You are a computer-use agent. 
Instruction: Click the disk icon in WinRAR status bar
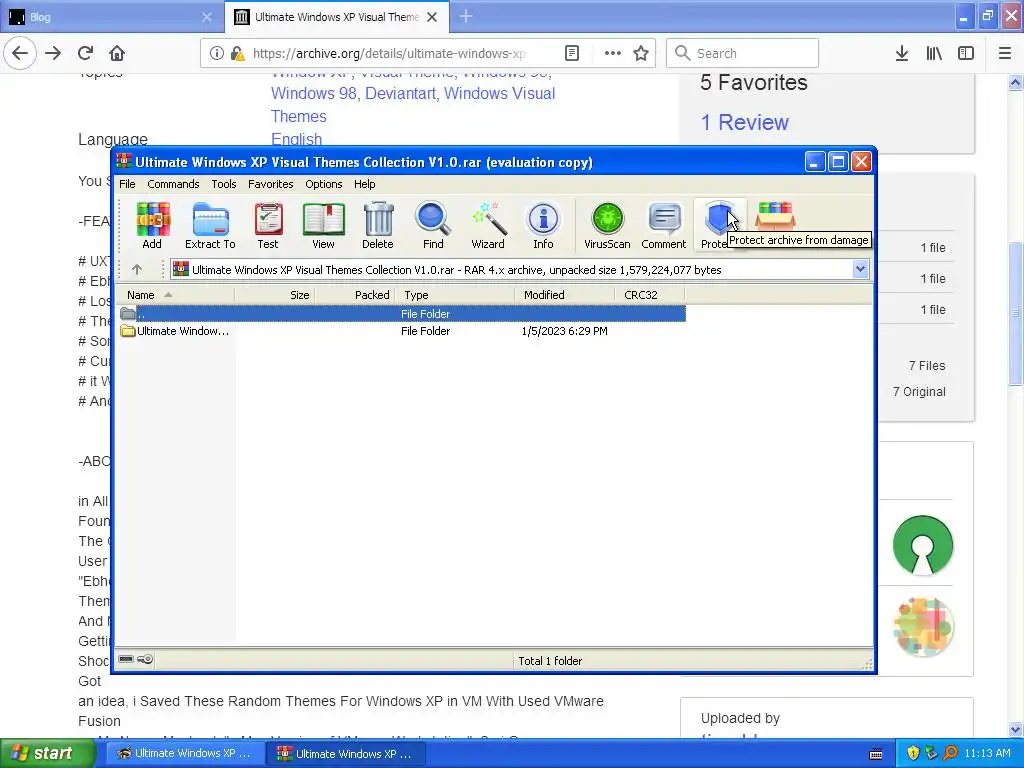[x=126, y=660]
